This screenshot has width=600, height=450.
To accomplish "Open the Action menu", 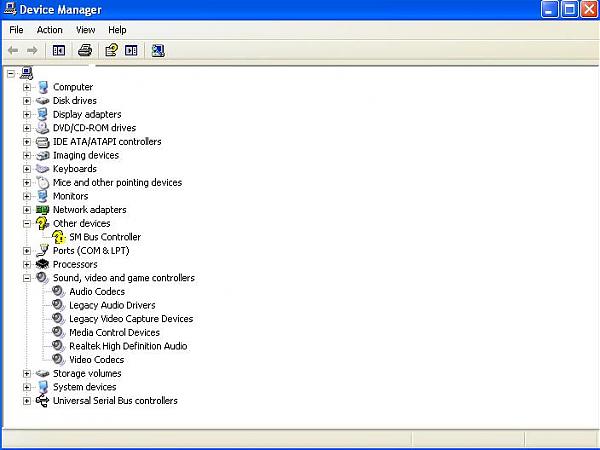I will pos(49,30).
